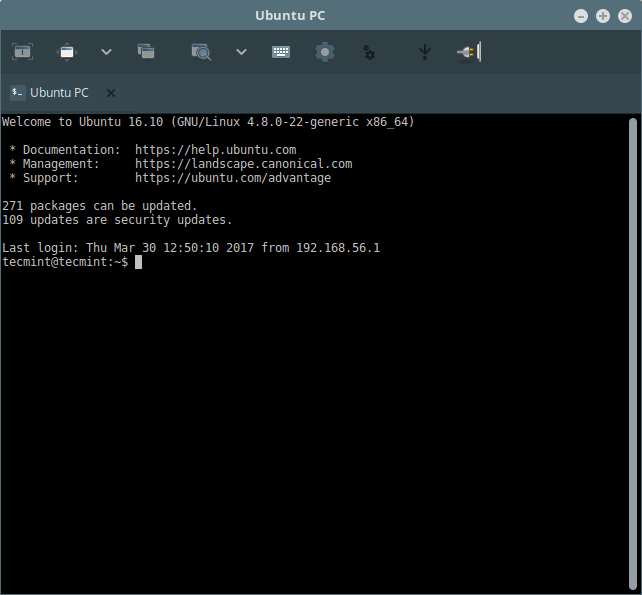Image resolution: width=642 pixels, height=595 pixels.
Task: Click the resize window to fit icon
Action: [22, 52]
